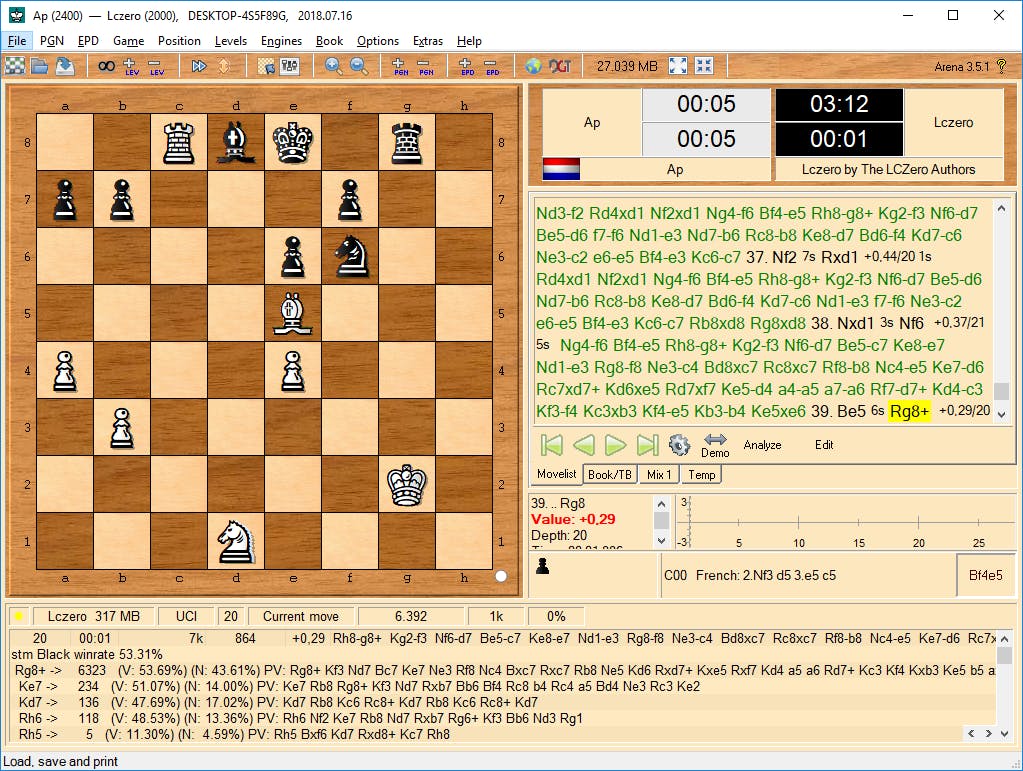Click the save game toolbar icon
The image size is (1023, 771).
pos(64,66)
